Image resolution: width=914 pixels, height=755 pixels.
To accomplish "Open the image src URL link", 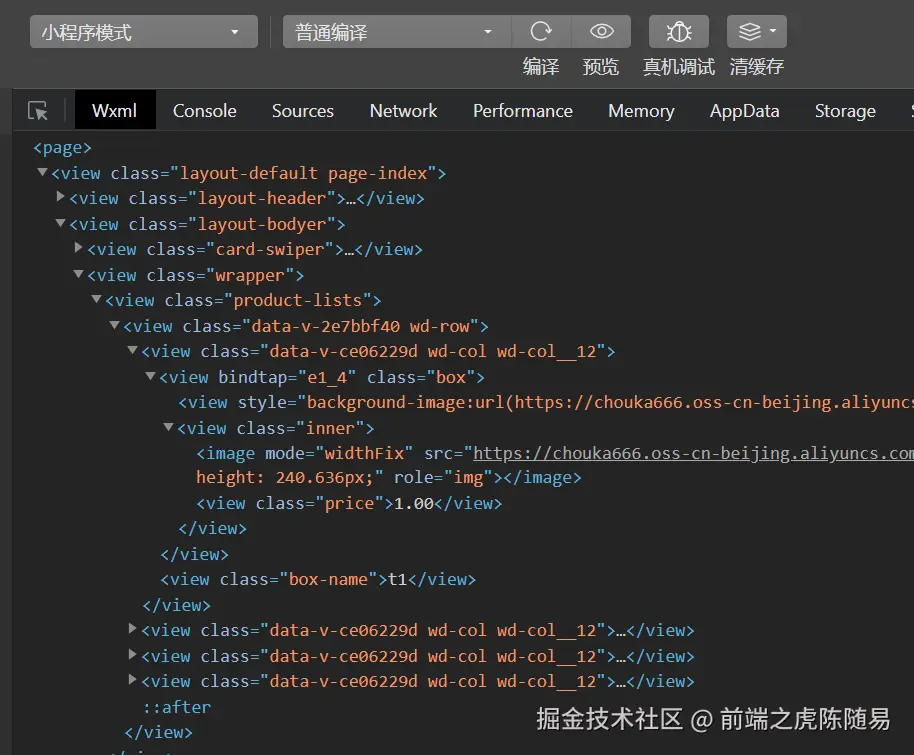I will point(693,453).
